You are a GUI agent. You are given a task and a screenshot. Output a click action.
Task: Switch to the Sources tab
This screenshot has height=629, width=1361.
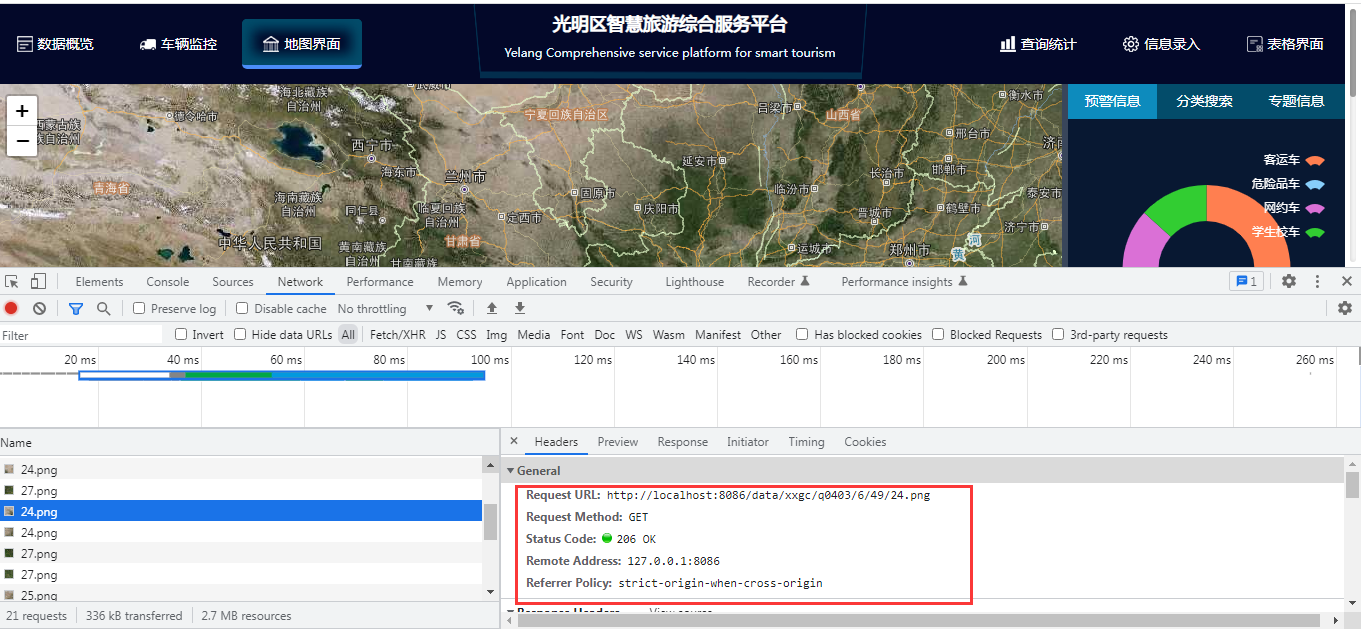[x=233, y=282]
